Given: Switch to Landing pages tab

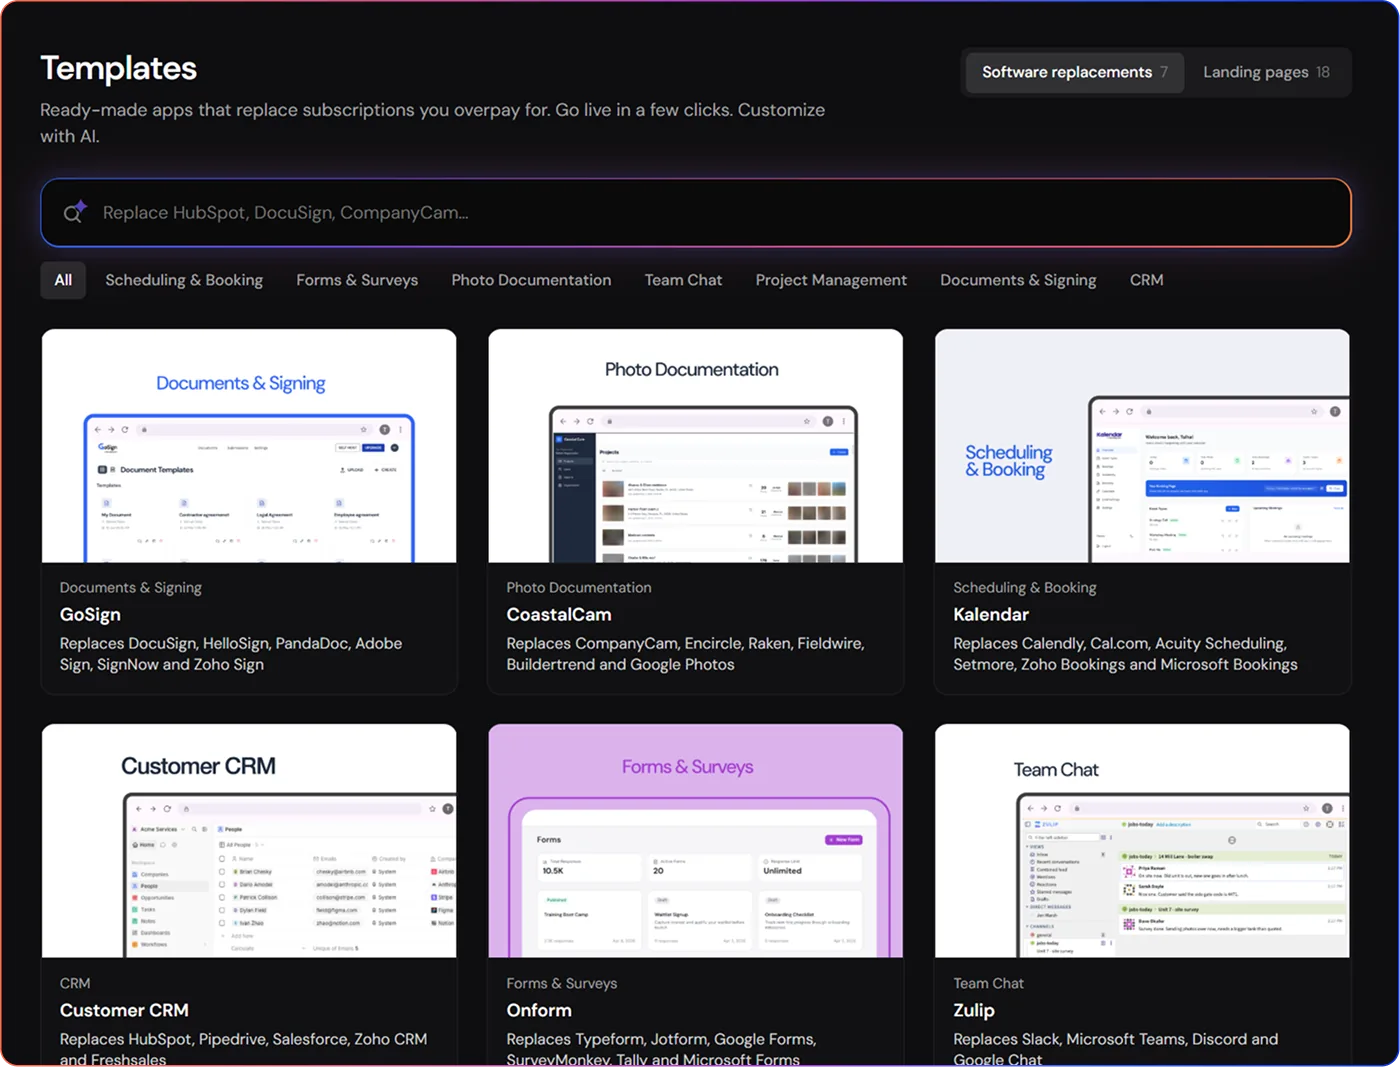Looking at the screenshot, I should pos(1266,72).
